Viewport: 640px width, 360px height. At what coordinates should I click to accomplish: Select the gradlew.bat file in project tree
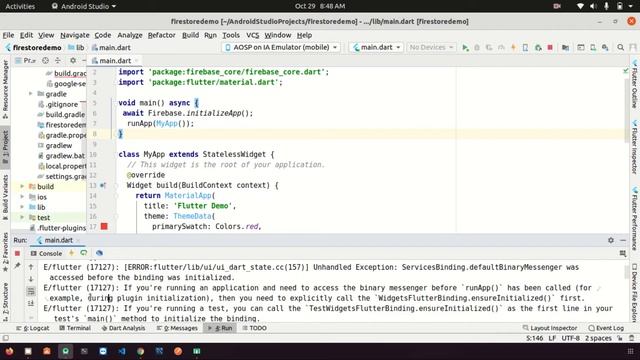tap(61, 156)
